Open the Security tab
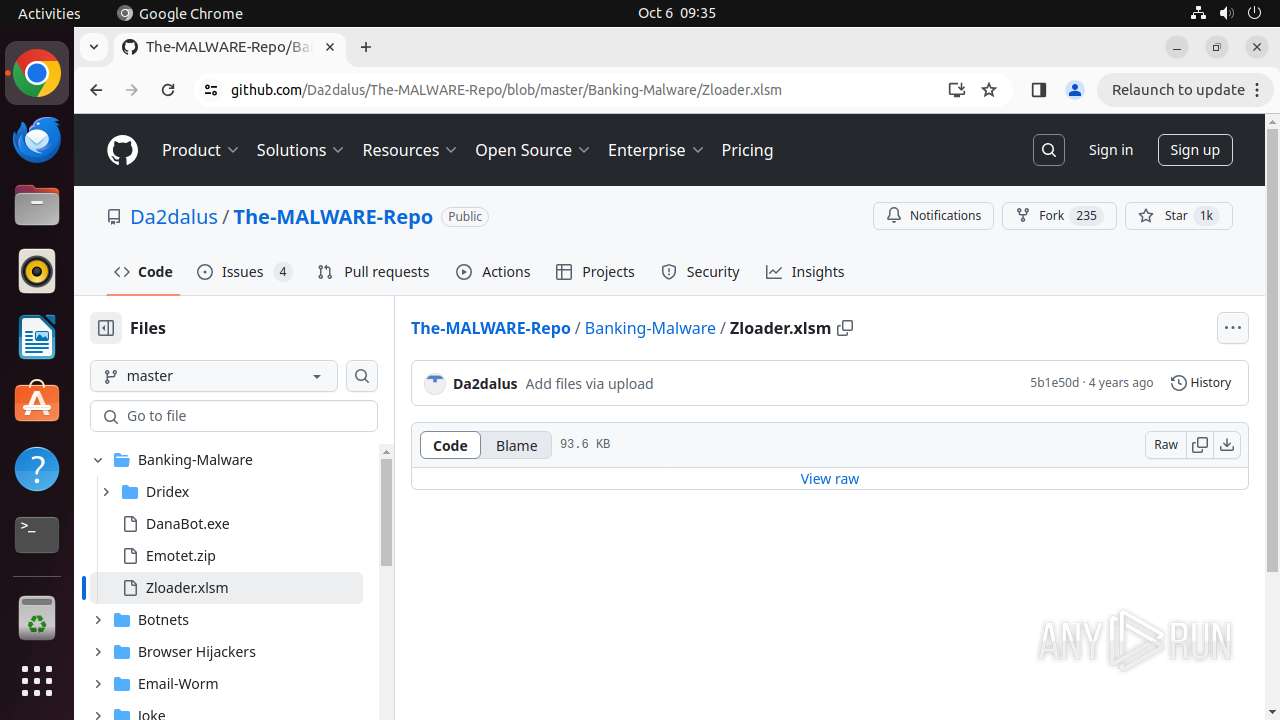1280x720 pixels. [700, 272]
